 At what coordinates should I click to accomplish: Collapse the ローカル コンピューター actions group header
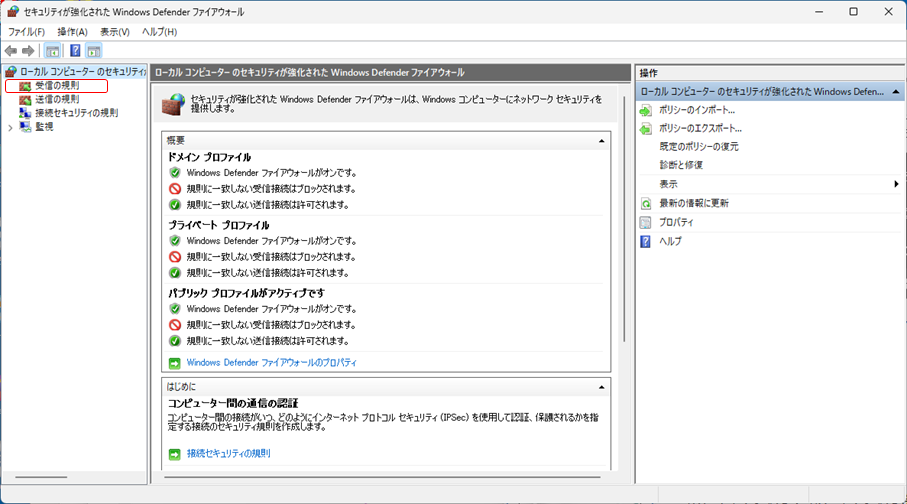[893, 92]
